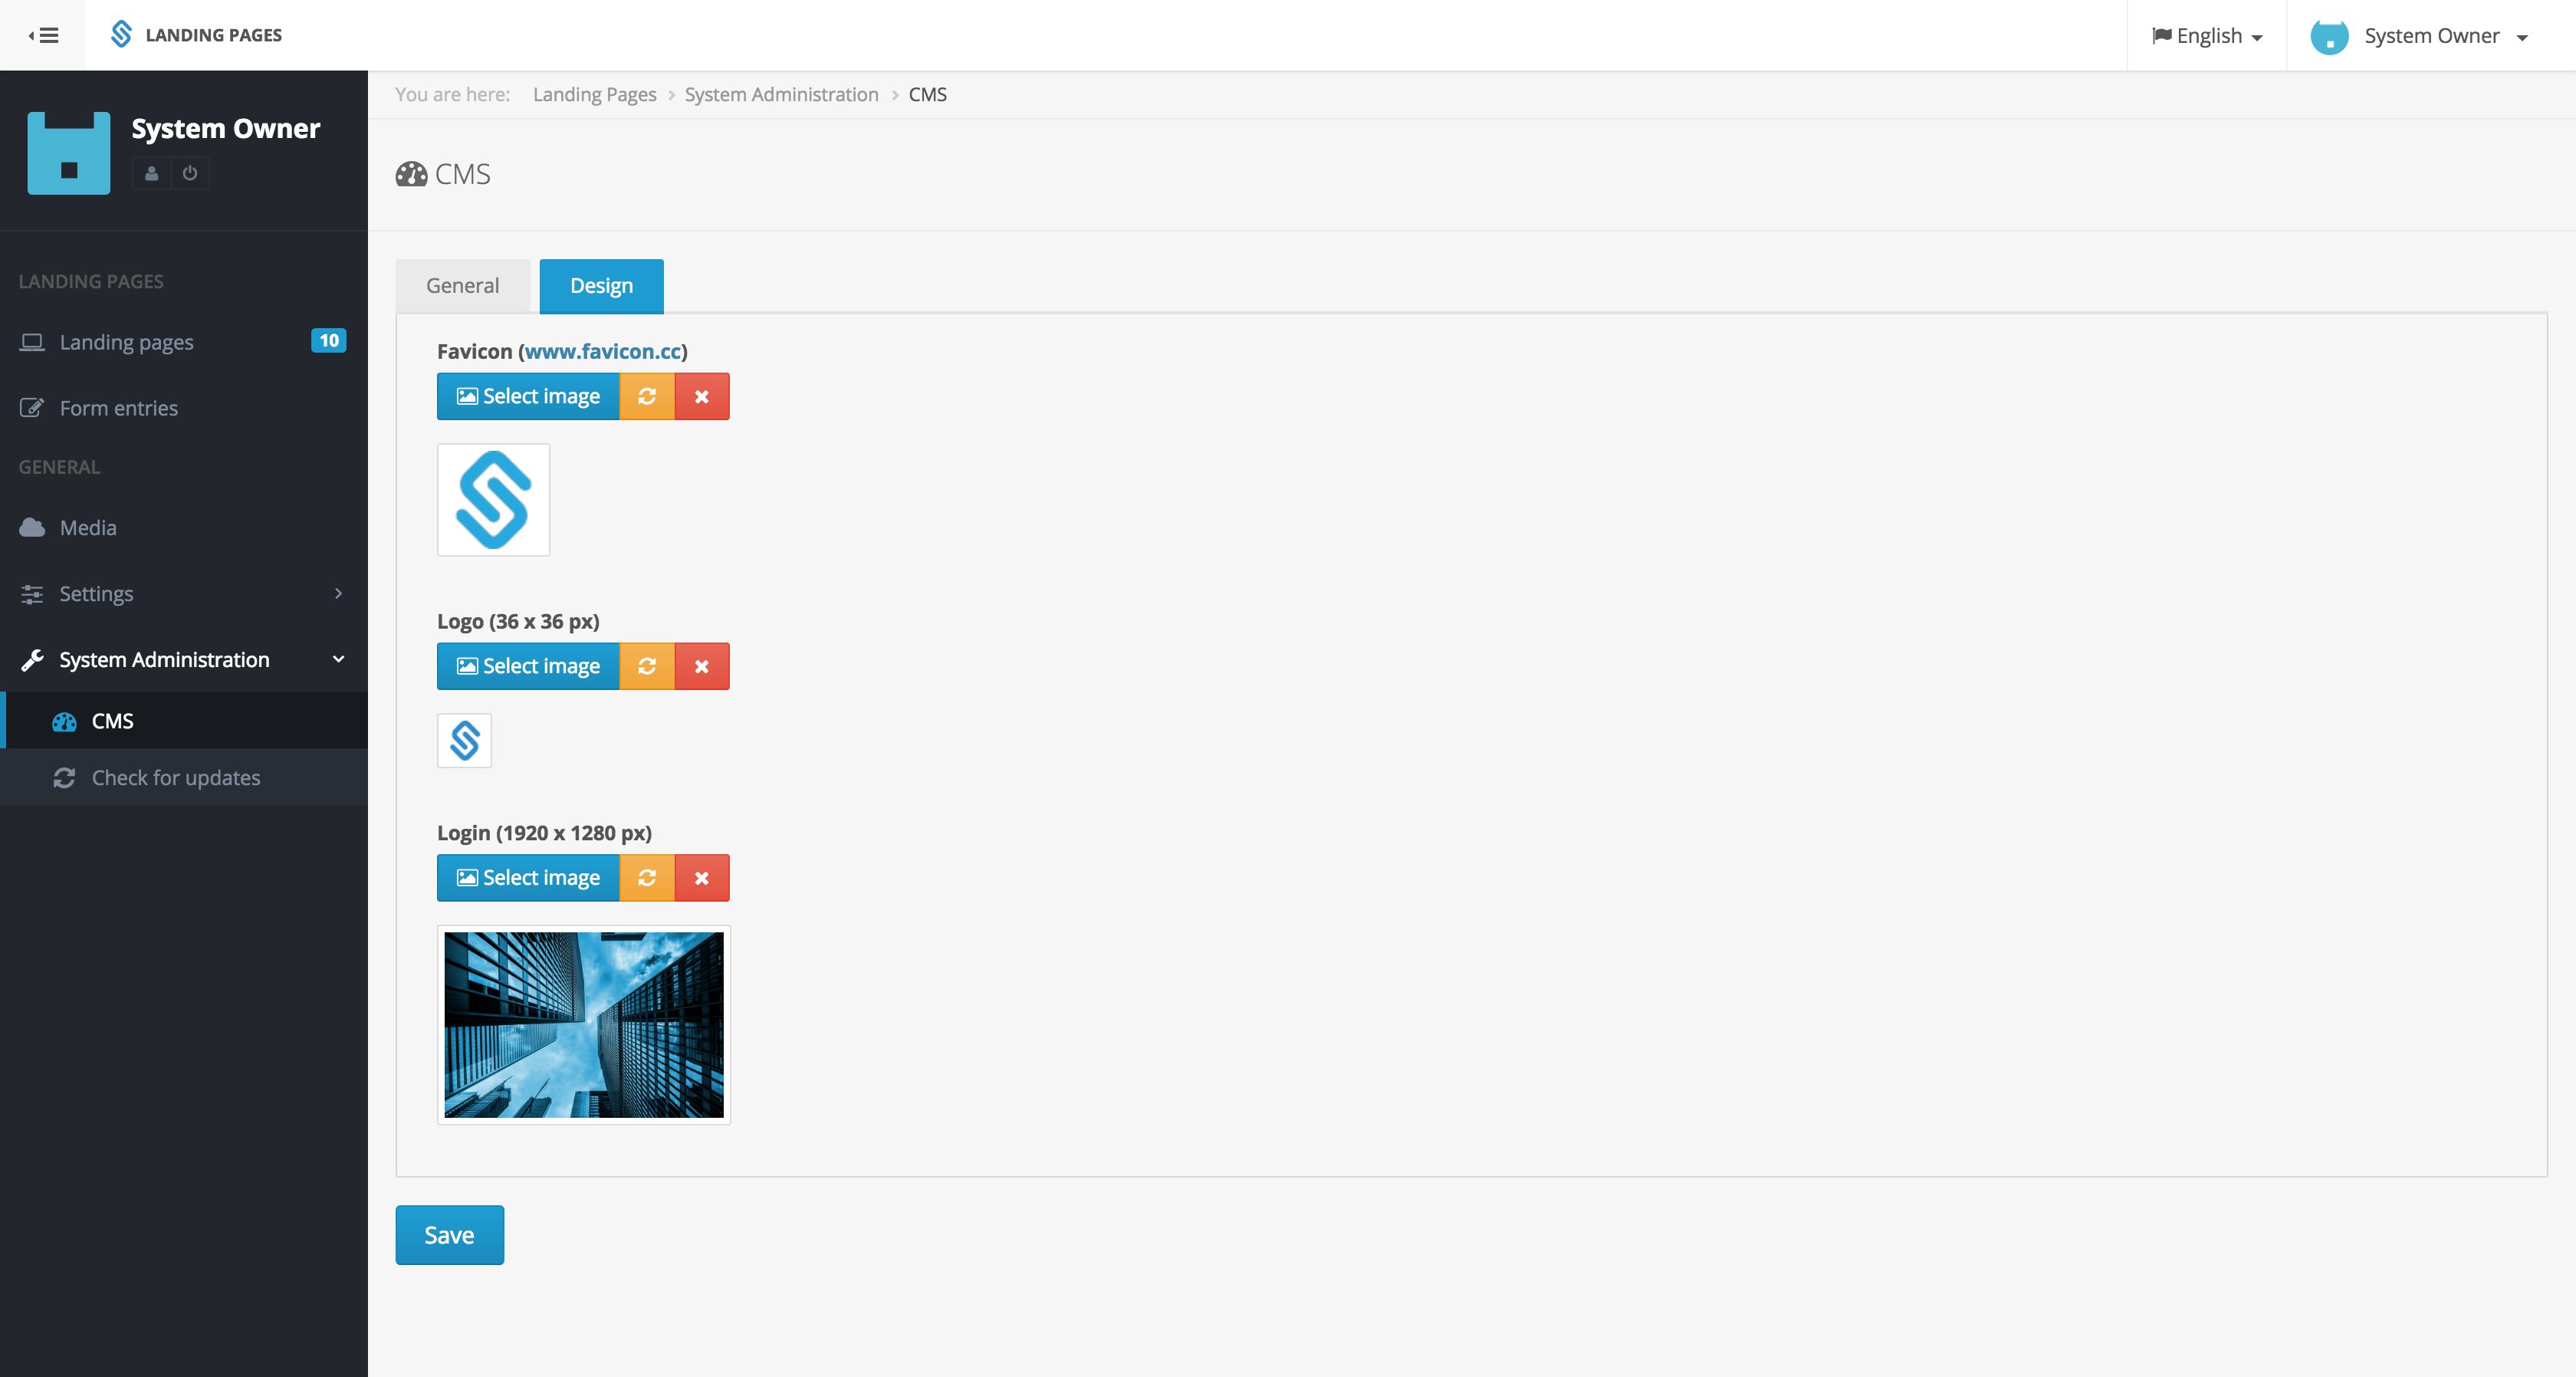This screenshot has height=1377, width=2576.
Task: Click the Save button
Action: point(449,1234)
